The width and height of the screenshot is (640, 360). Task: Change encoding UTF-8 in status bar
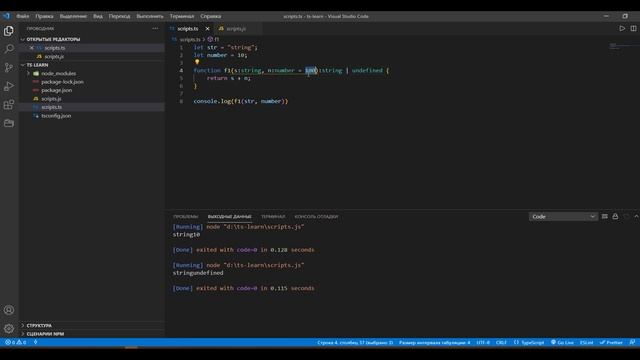point(483,342)
